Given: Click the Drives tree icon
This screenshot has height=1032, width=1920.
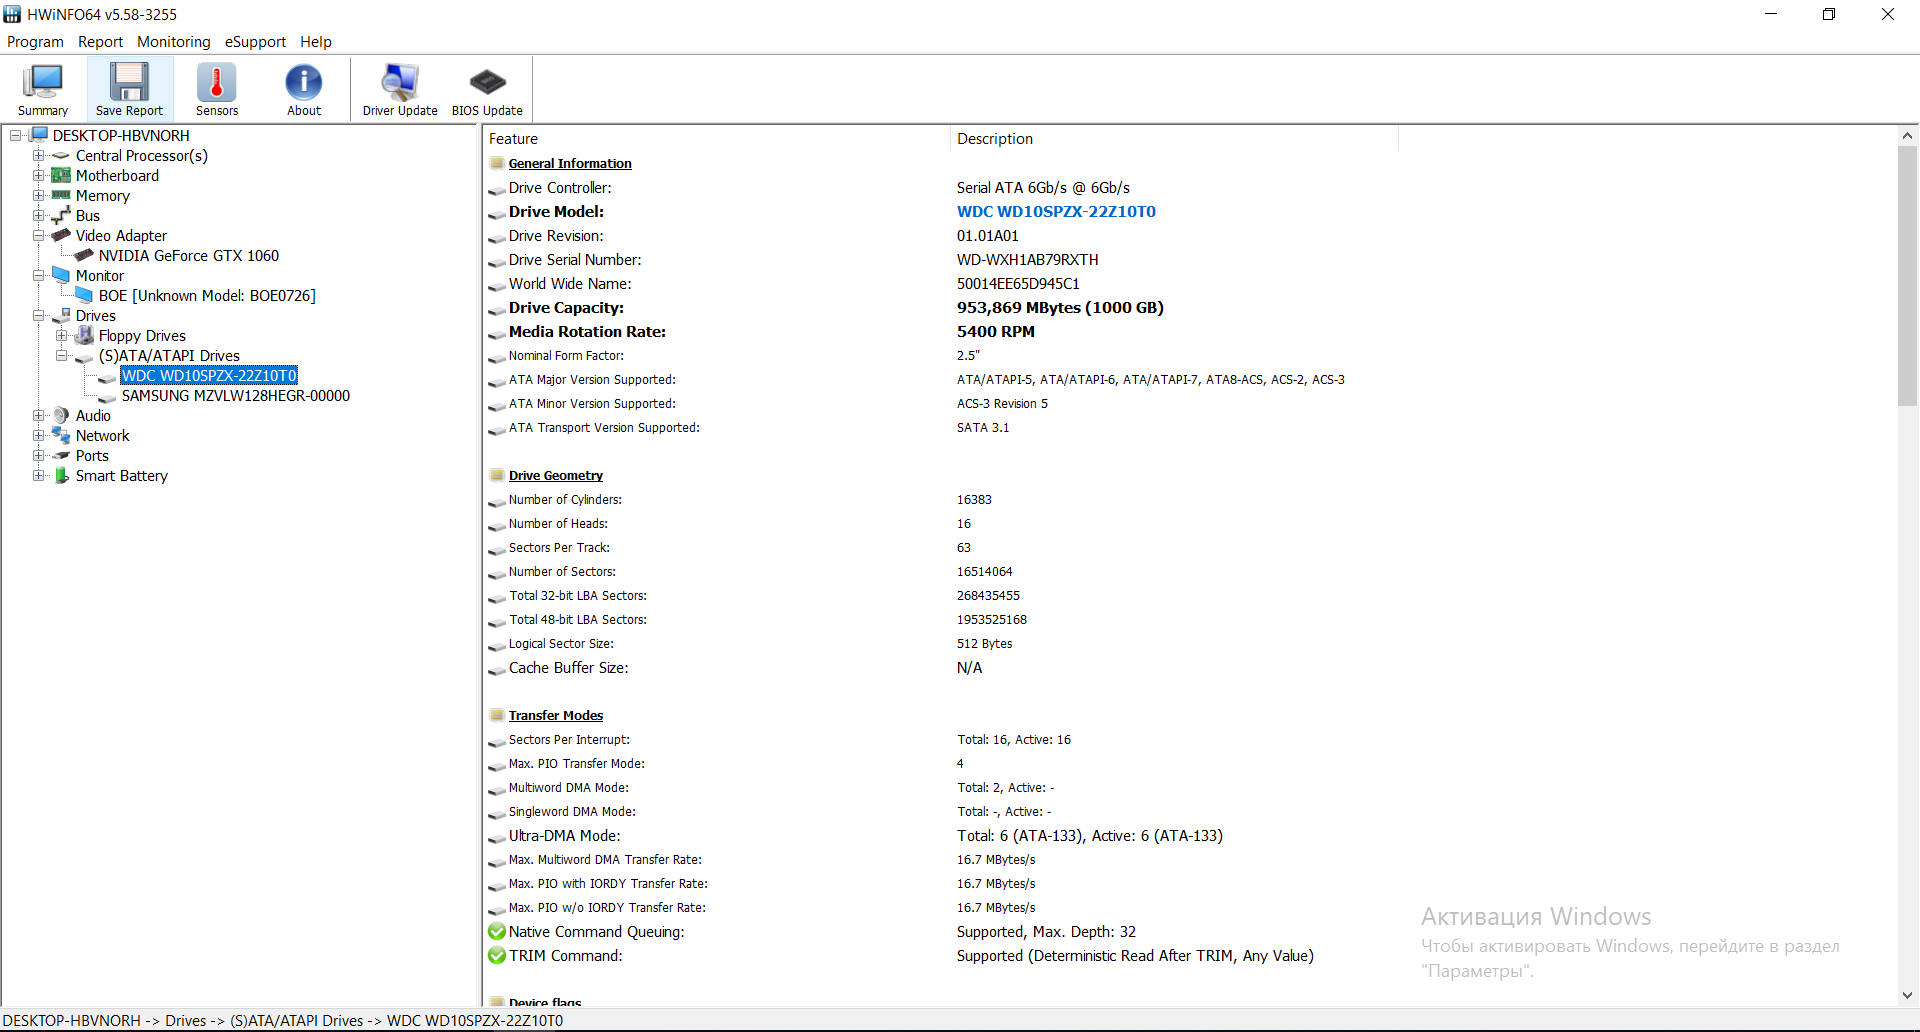Looking at the screenshot, I should tap(61, 316).
